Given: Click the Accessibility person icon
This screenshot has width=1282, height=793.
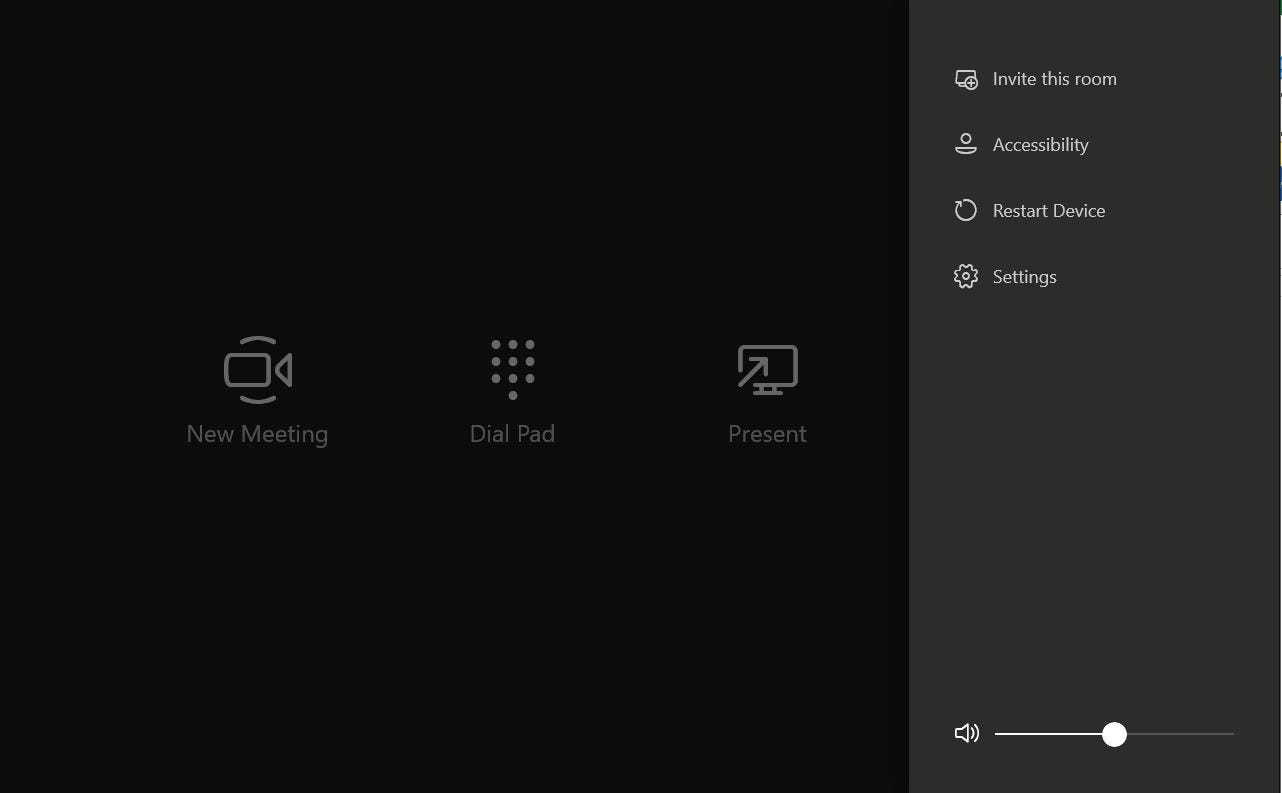Looking at the screenshot, I should pos(965,144).
